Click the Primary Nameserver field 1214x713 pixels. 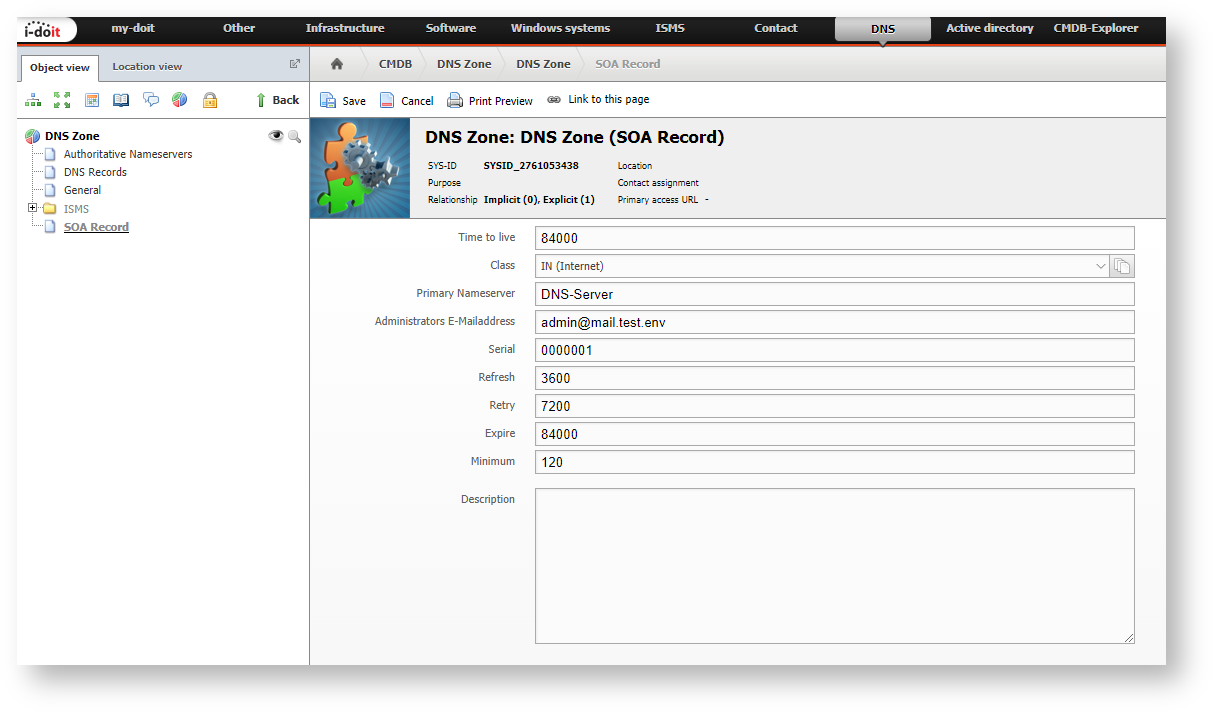835,294
